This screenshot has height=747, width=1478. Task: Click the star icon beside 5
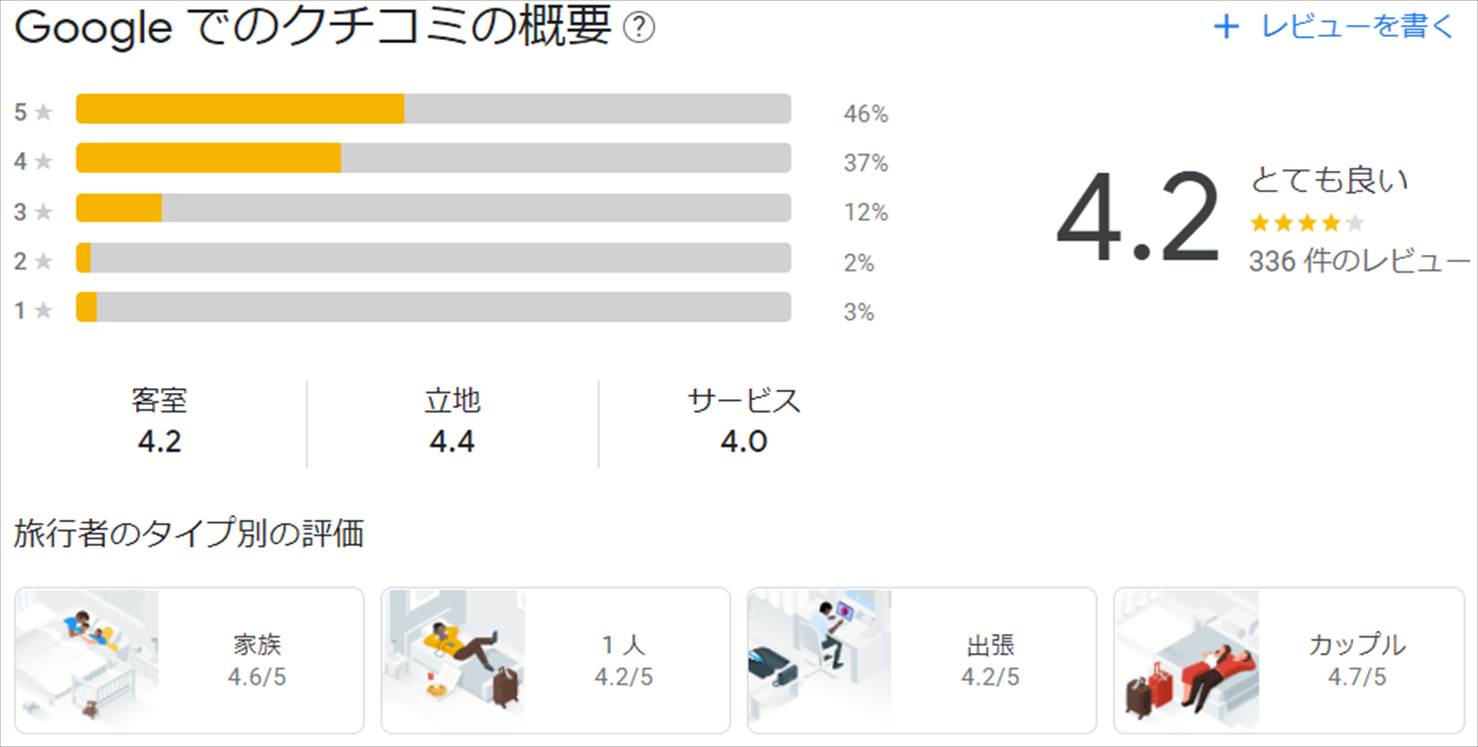click(43, 112)
